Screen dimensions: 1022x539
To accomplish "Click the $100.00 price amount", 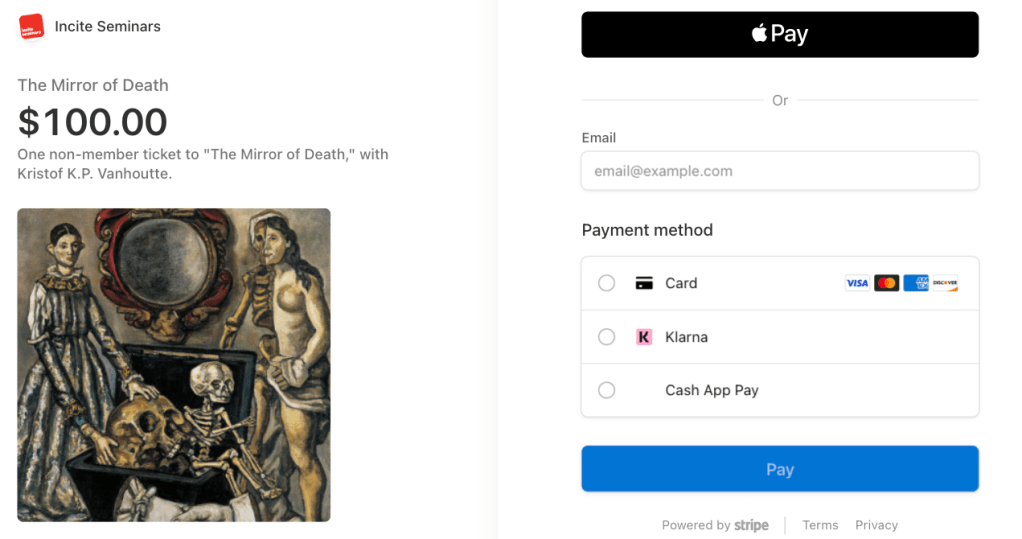I will 93,122.
